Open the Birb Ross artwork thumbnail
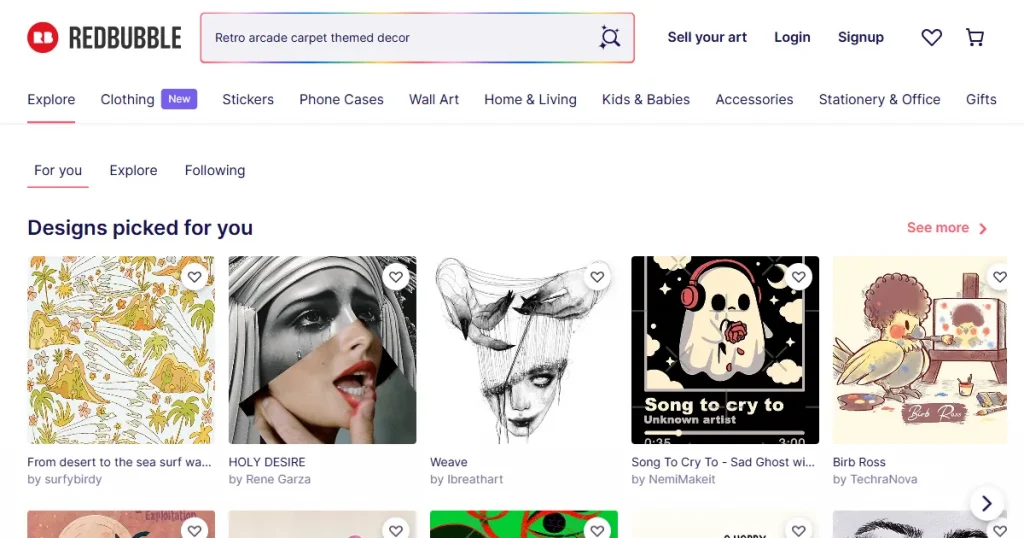1024x538 pixels. tap(920, 350)
